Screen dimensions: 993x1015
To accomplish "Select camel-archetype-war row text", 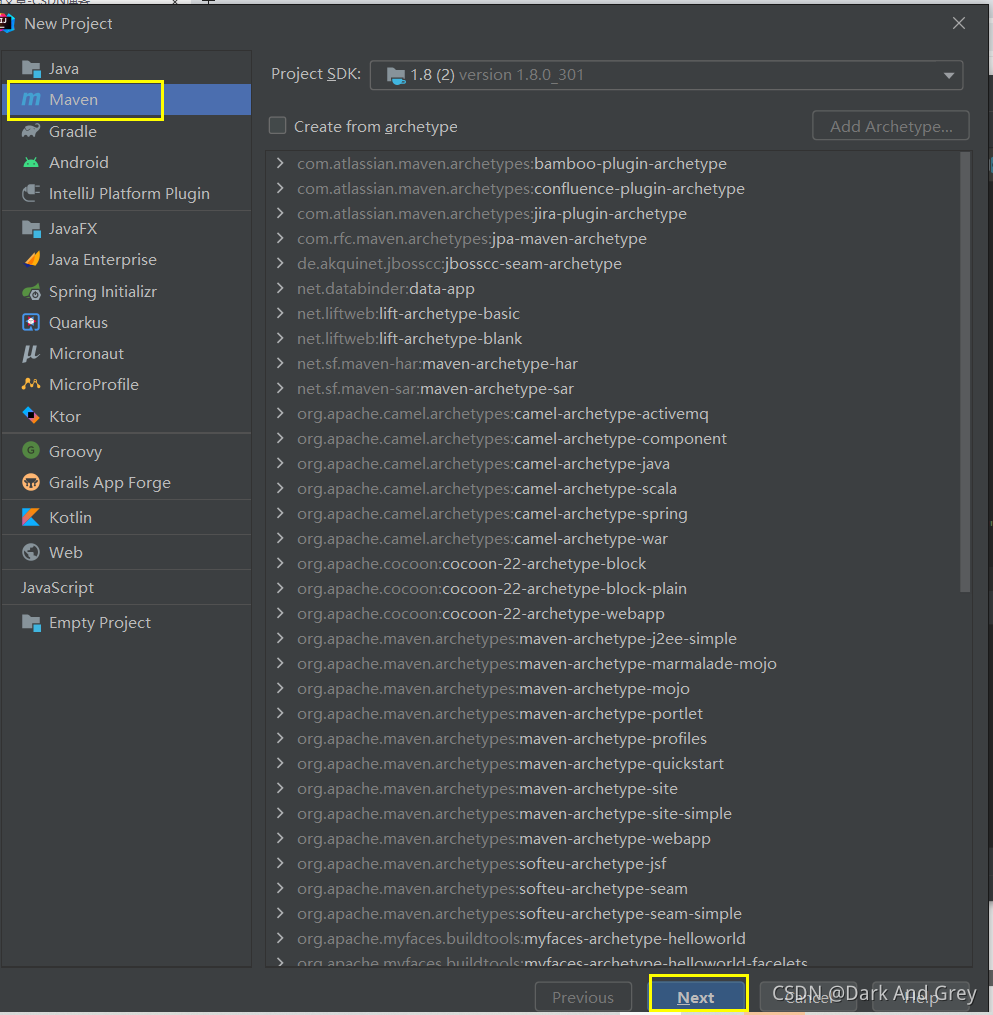I will pyautogui.click(x=482, y=539).
